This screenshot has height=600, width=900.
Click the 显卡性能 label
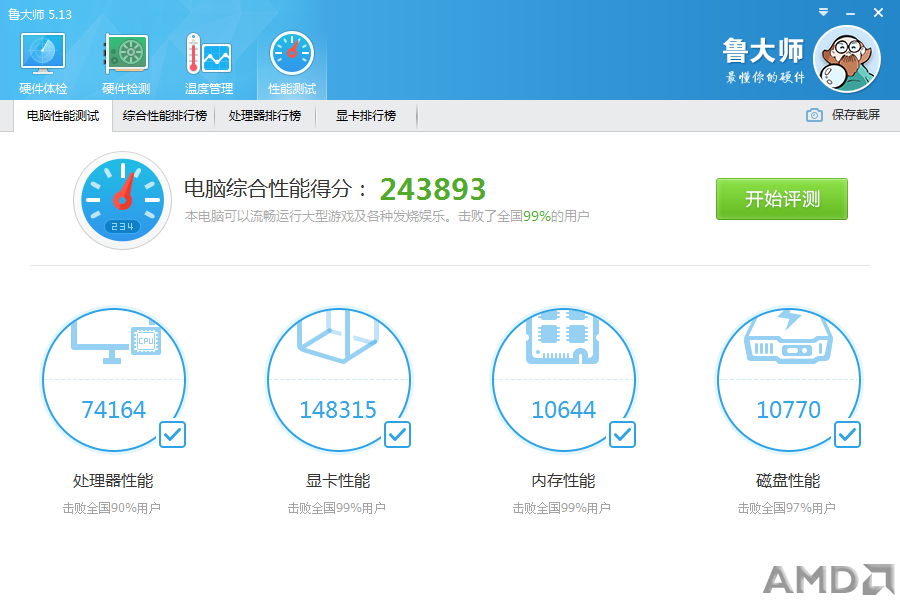[338, 481]
